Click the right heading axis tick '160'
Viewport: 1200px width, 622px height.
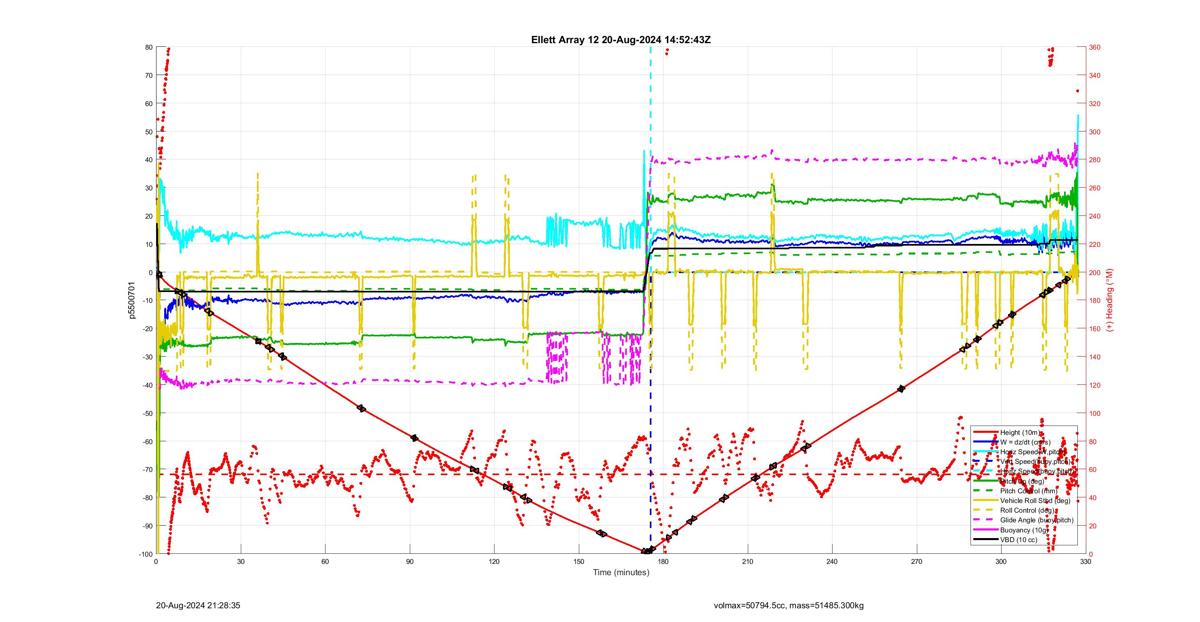[x=1095, y=329]
